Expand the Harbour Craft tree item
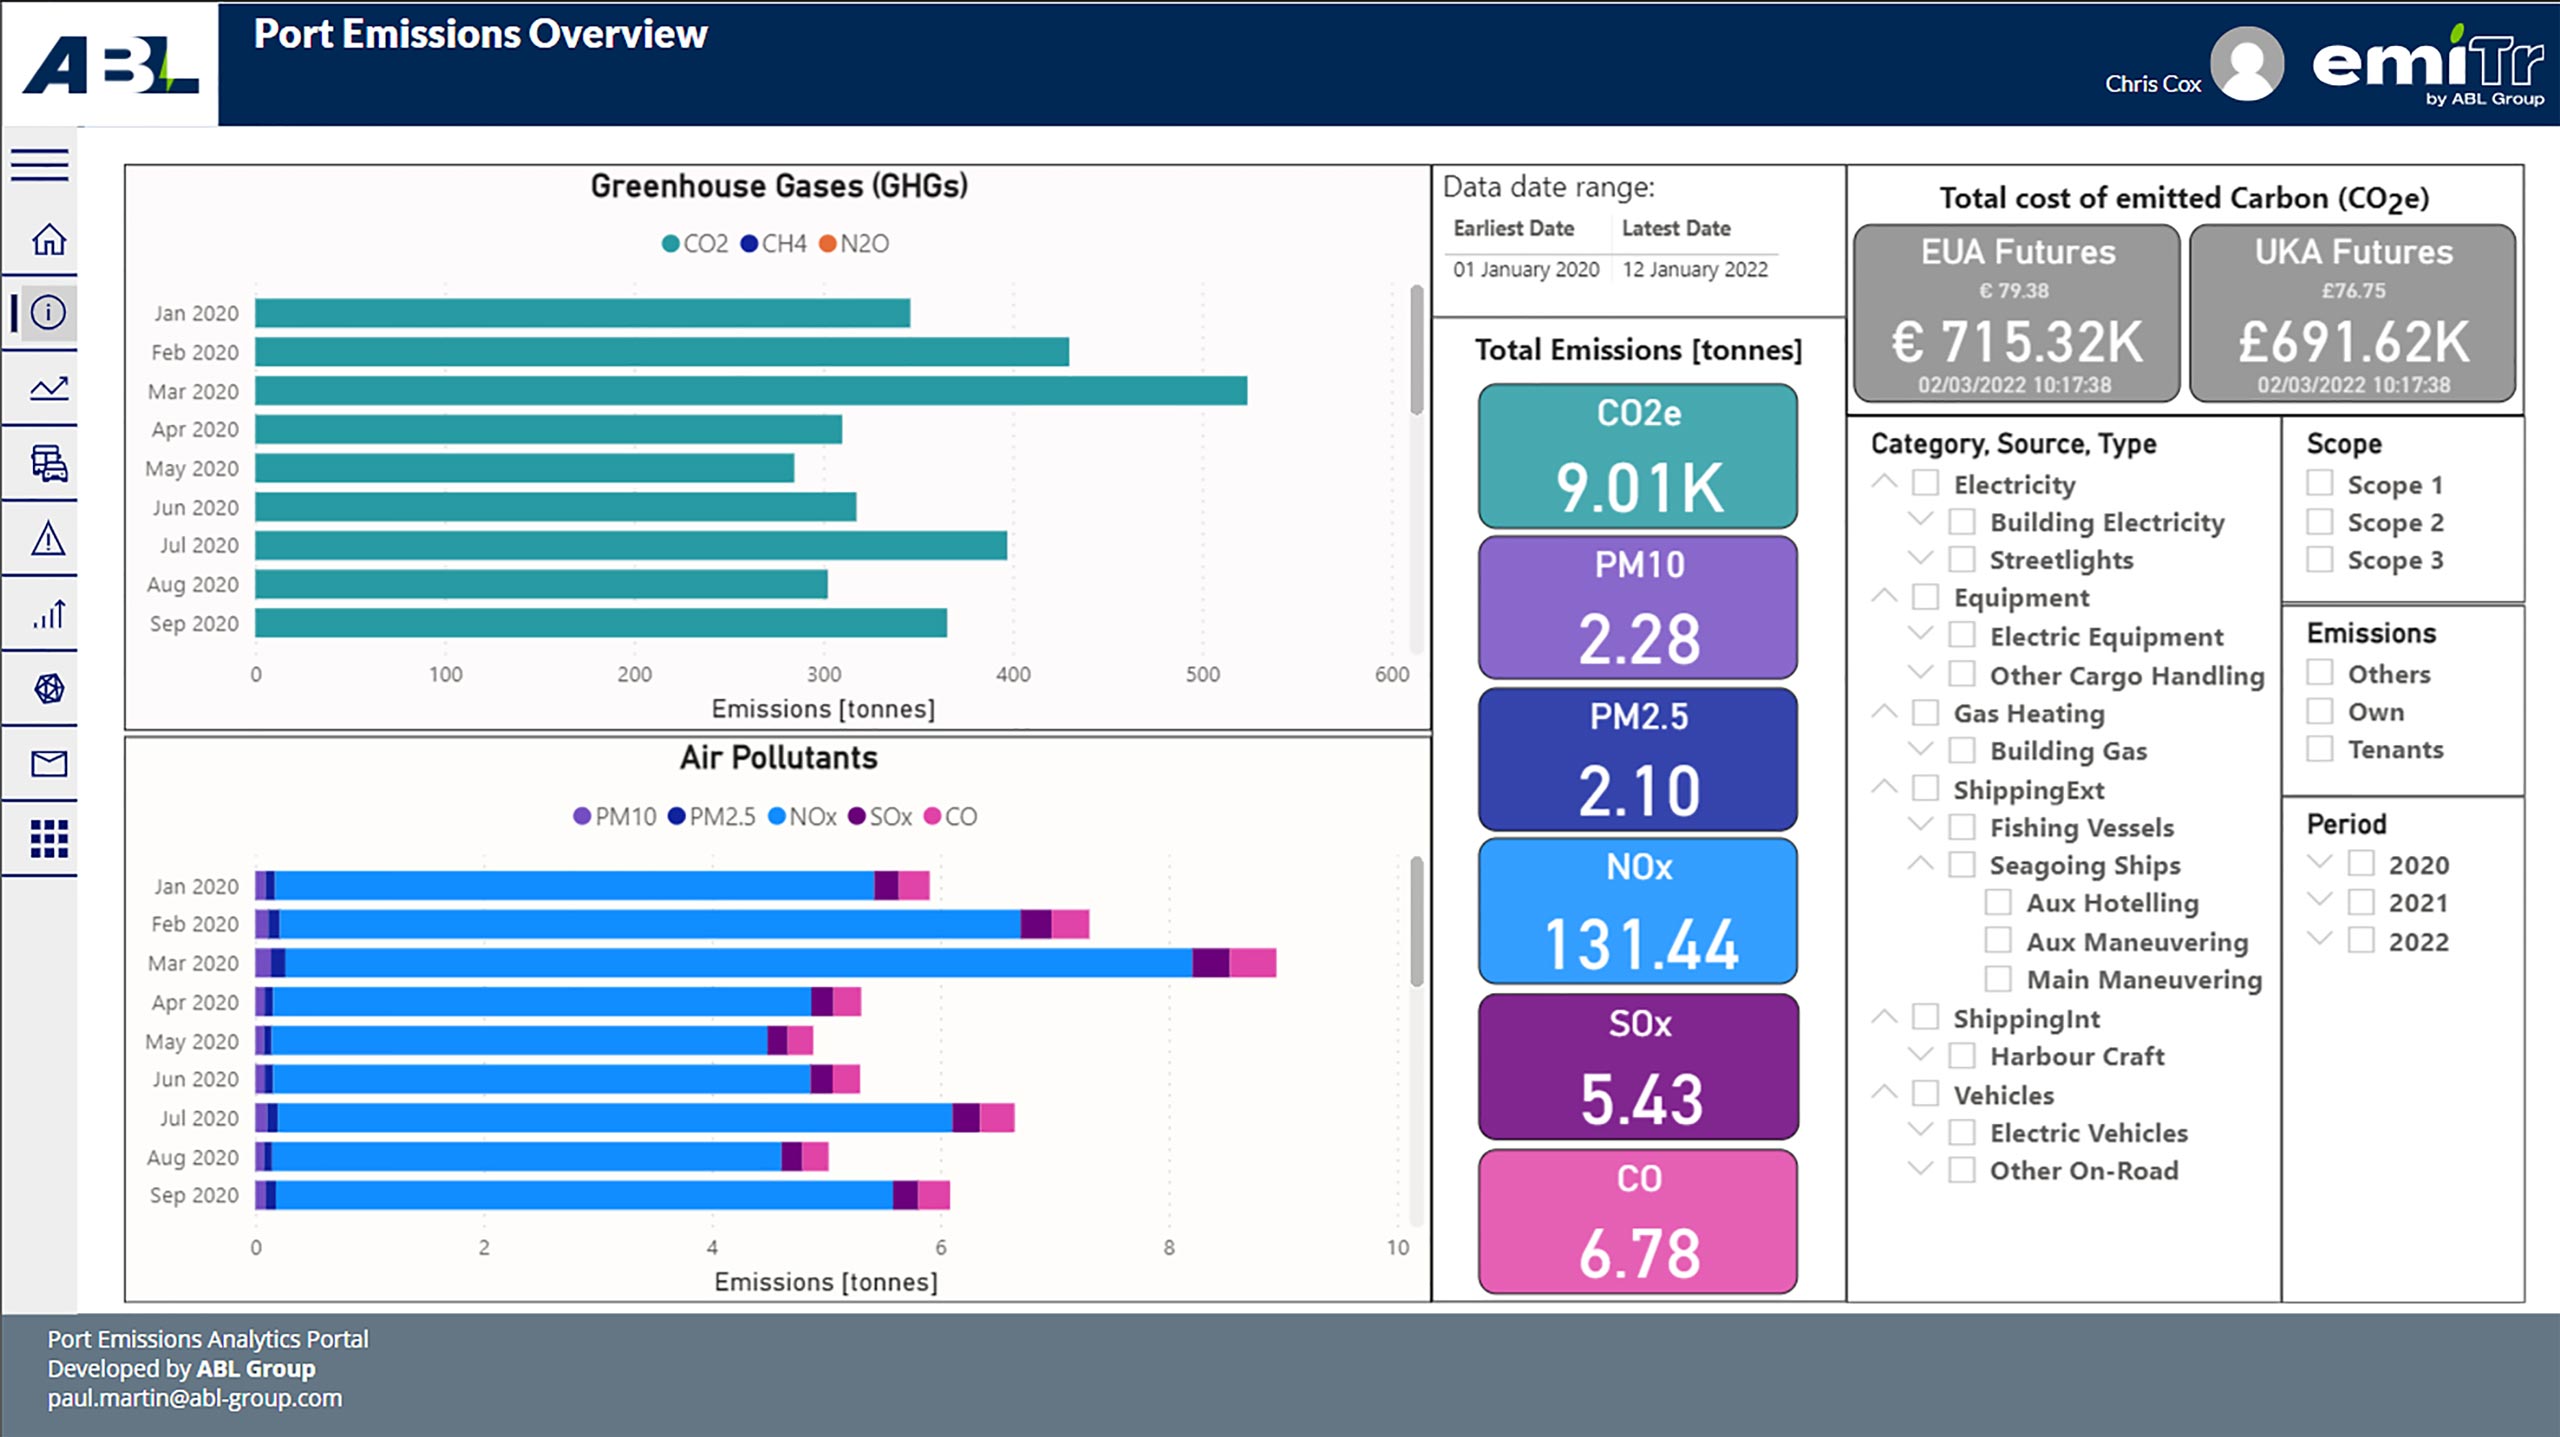Image resolution: width=2560 pixels, height=1437 pixels. click(x=1920, y=1054)
